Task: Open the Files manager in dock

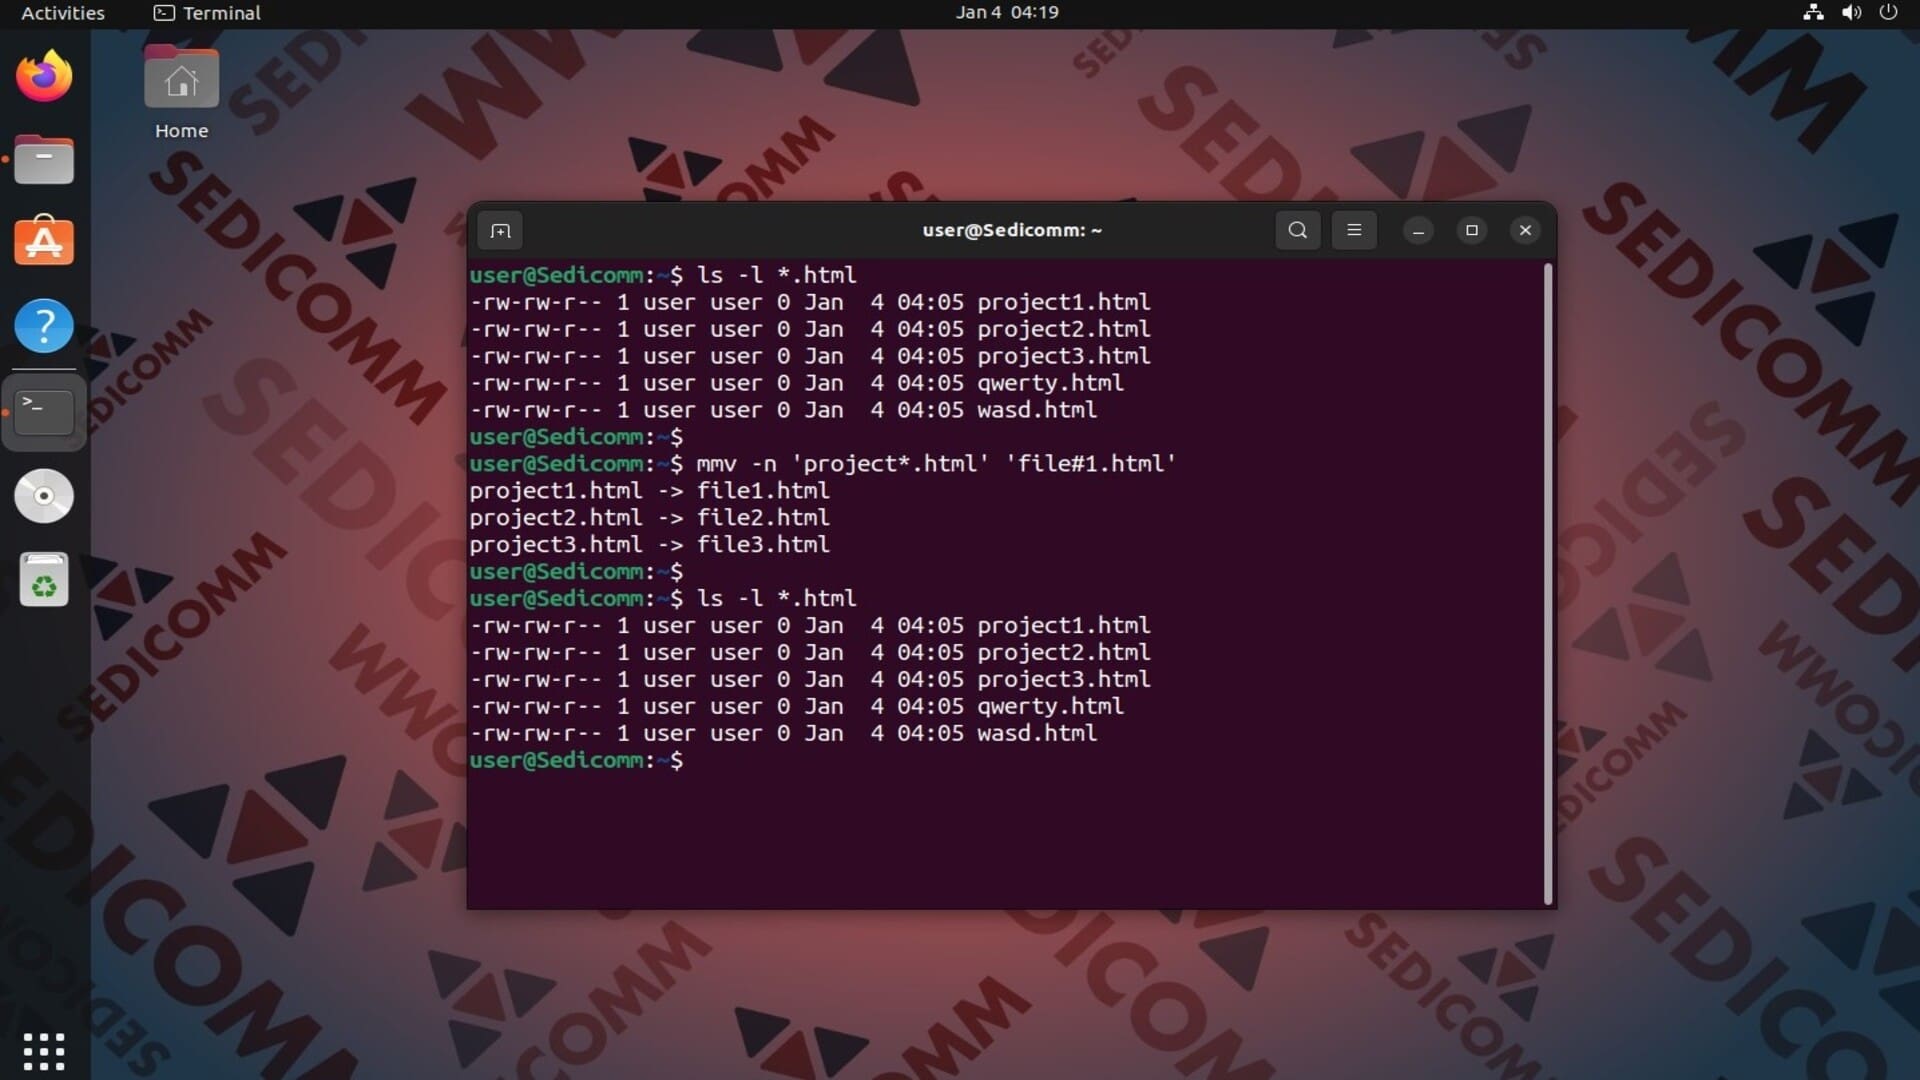Action: (x=44, y=160)
